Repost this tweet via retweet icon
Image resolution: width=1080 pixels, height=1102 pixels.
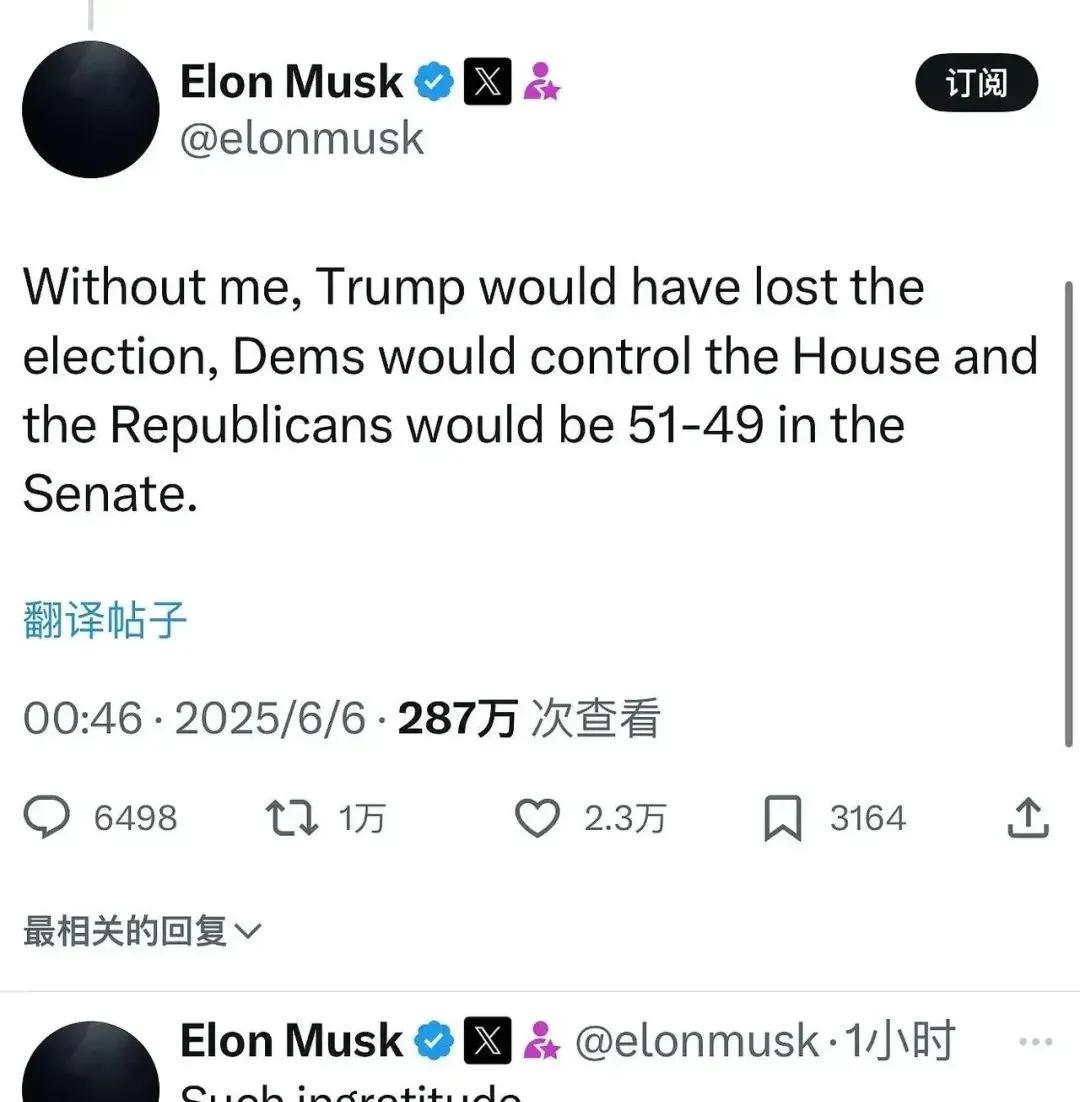click(x=292, y=818)
